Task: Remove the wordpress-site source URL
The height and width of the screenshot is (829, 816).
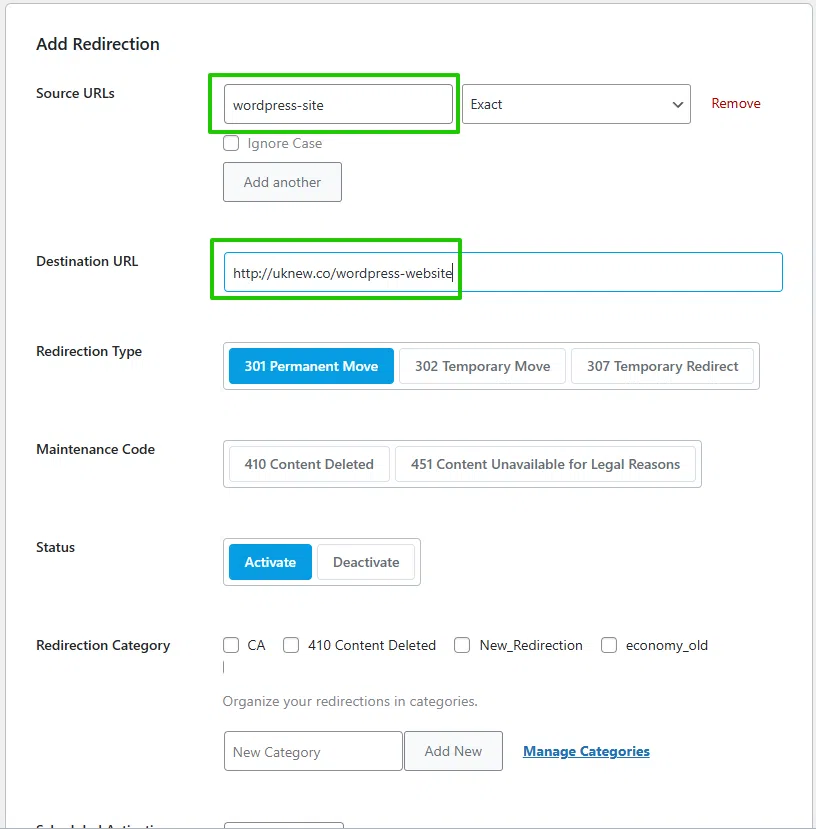Action: [736, 104]
